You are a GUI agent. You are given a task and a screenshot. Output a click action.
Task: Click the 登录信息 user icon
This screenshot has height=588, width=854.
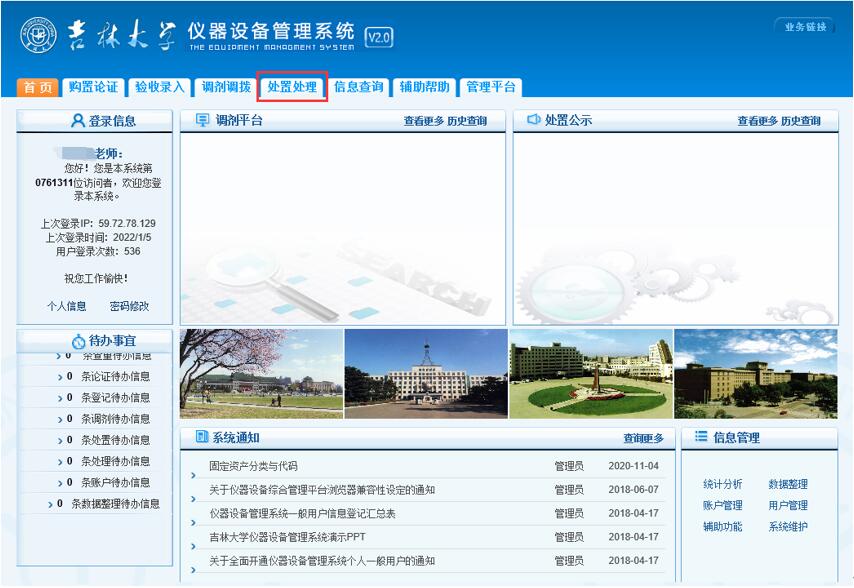(x=78, y=121)
